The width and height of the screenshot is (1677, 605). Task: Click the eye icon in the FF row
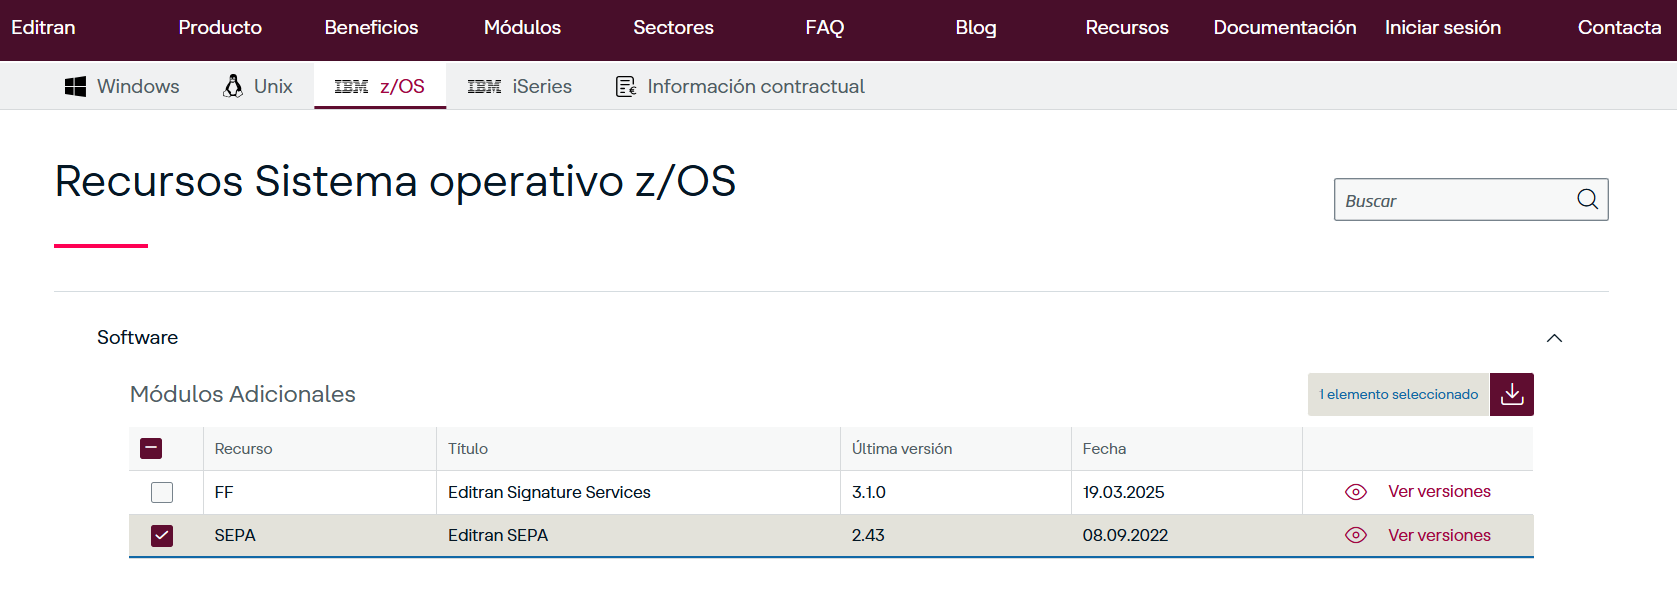click(x=1355, y=492)
